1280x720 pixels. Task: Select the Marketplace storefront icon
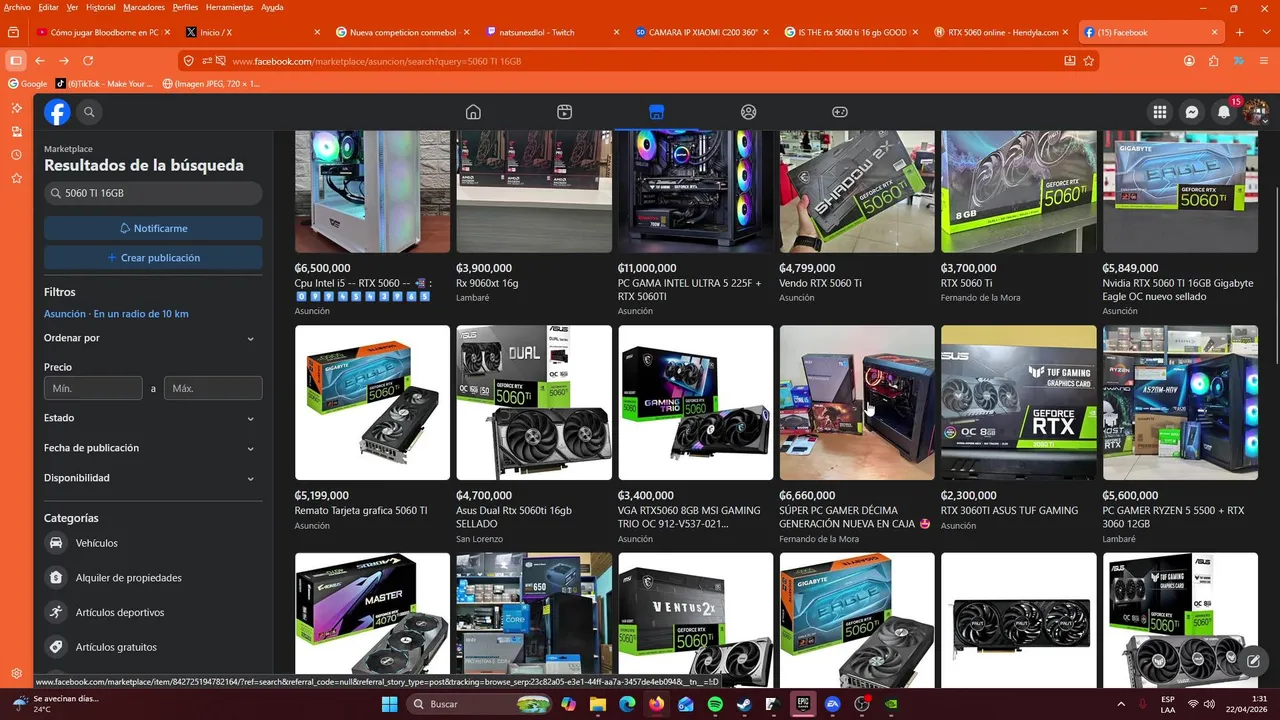pyautogui.click(x=656, y=112)
